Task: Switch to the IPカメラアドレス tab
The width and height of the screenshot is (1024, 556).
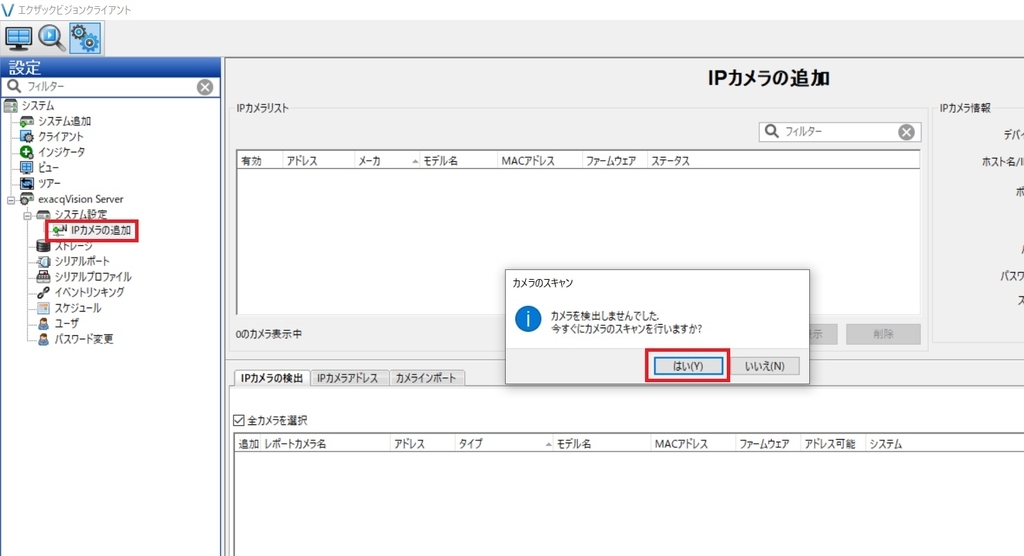Action: (347, 378)
